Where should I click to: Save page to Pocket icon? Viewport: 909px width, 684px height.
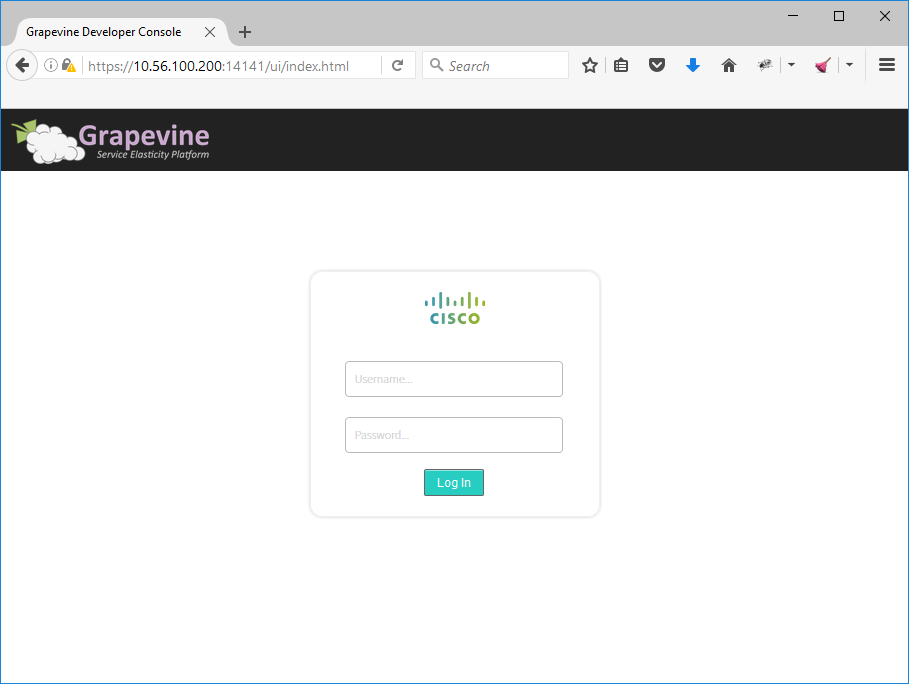[657, 65]
